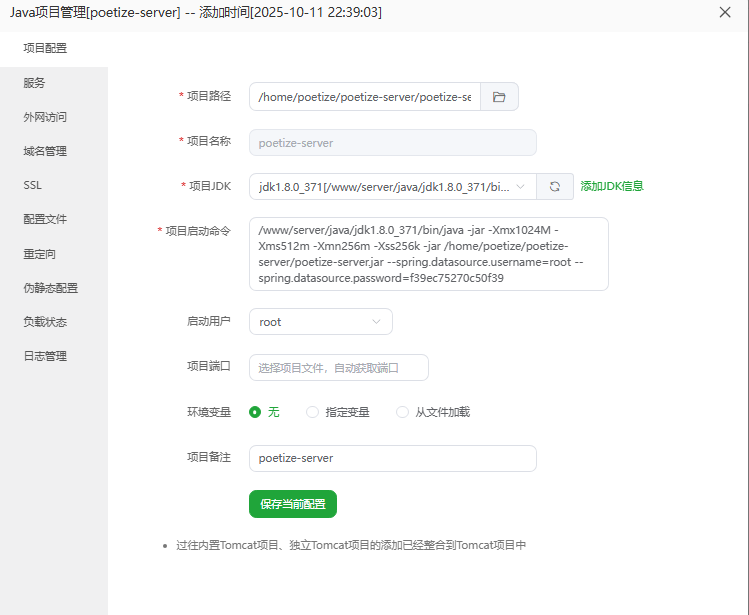Edit the 项目备注 field
Image resolution: width=749 pixels, height=615 pixels.
pyautogui.click(x=393, y=458)
